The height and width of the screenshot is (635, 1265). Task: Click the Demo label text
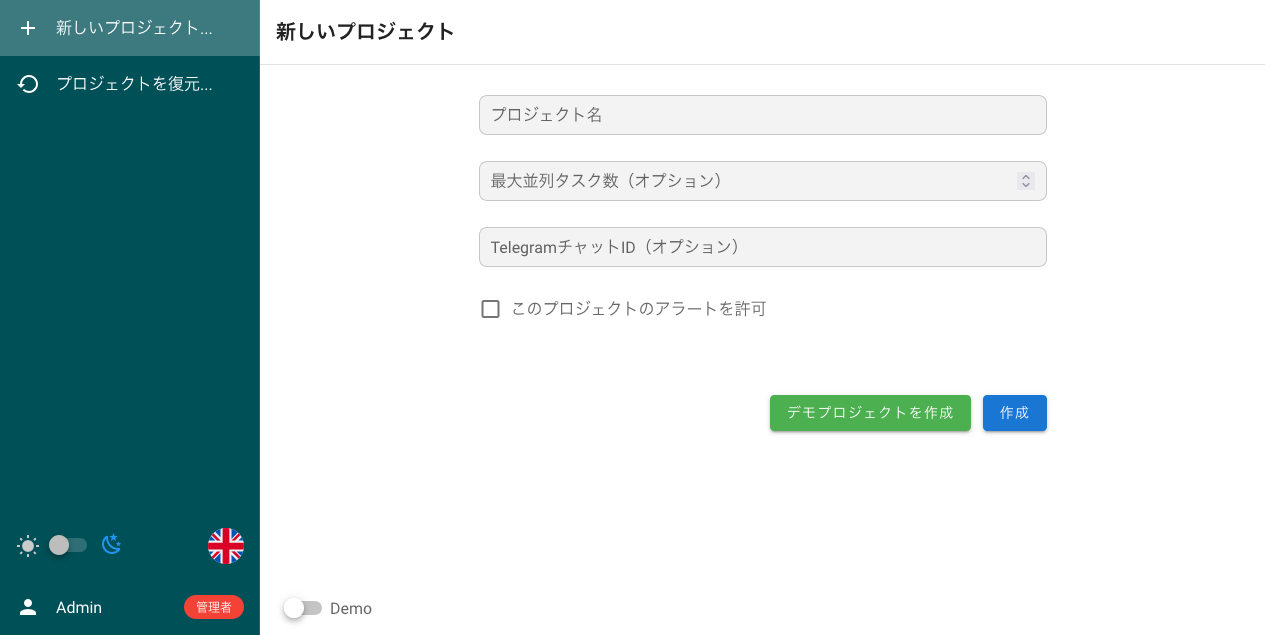click(351, 608)
